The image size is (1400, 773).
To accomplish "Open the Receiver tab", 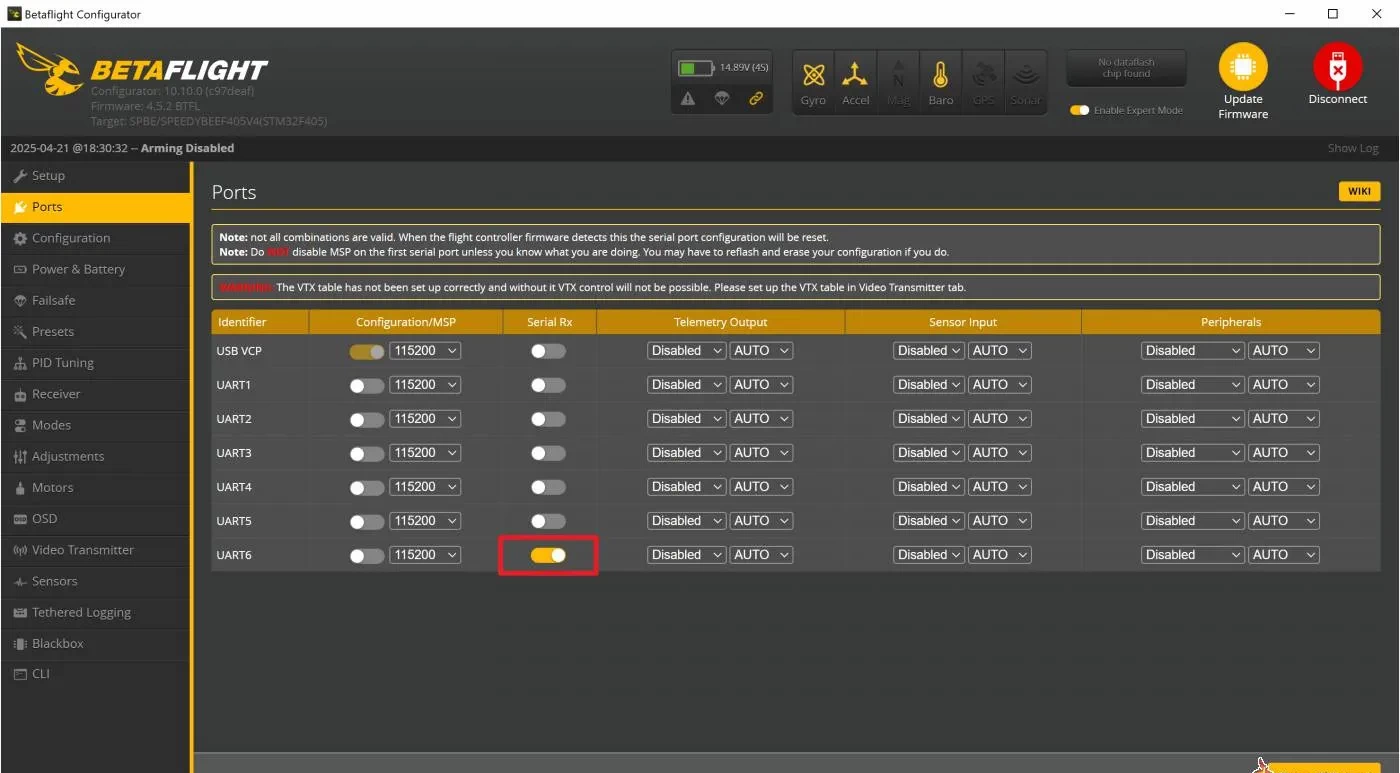I will click(x=95, y=394).
